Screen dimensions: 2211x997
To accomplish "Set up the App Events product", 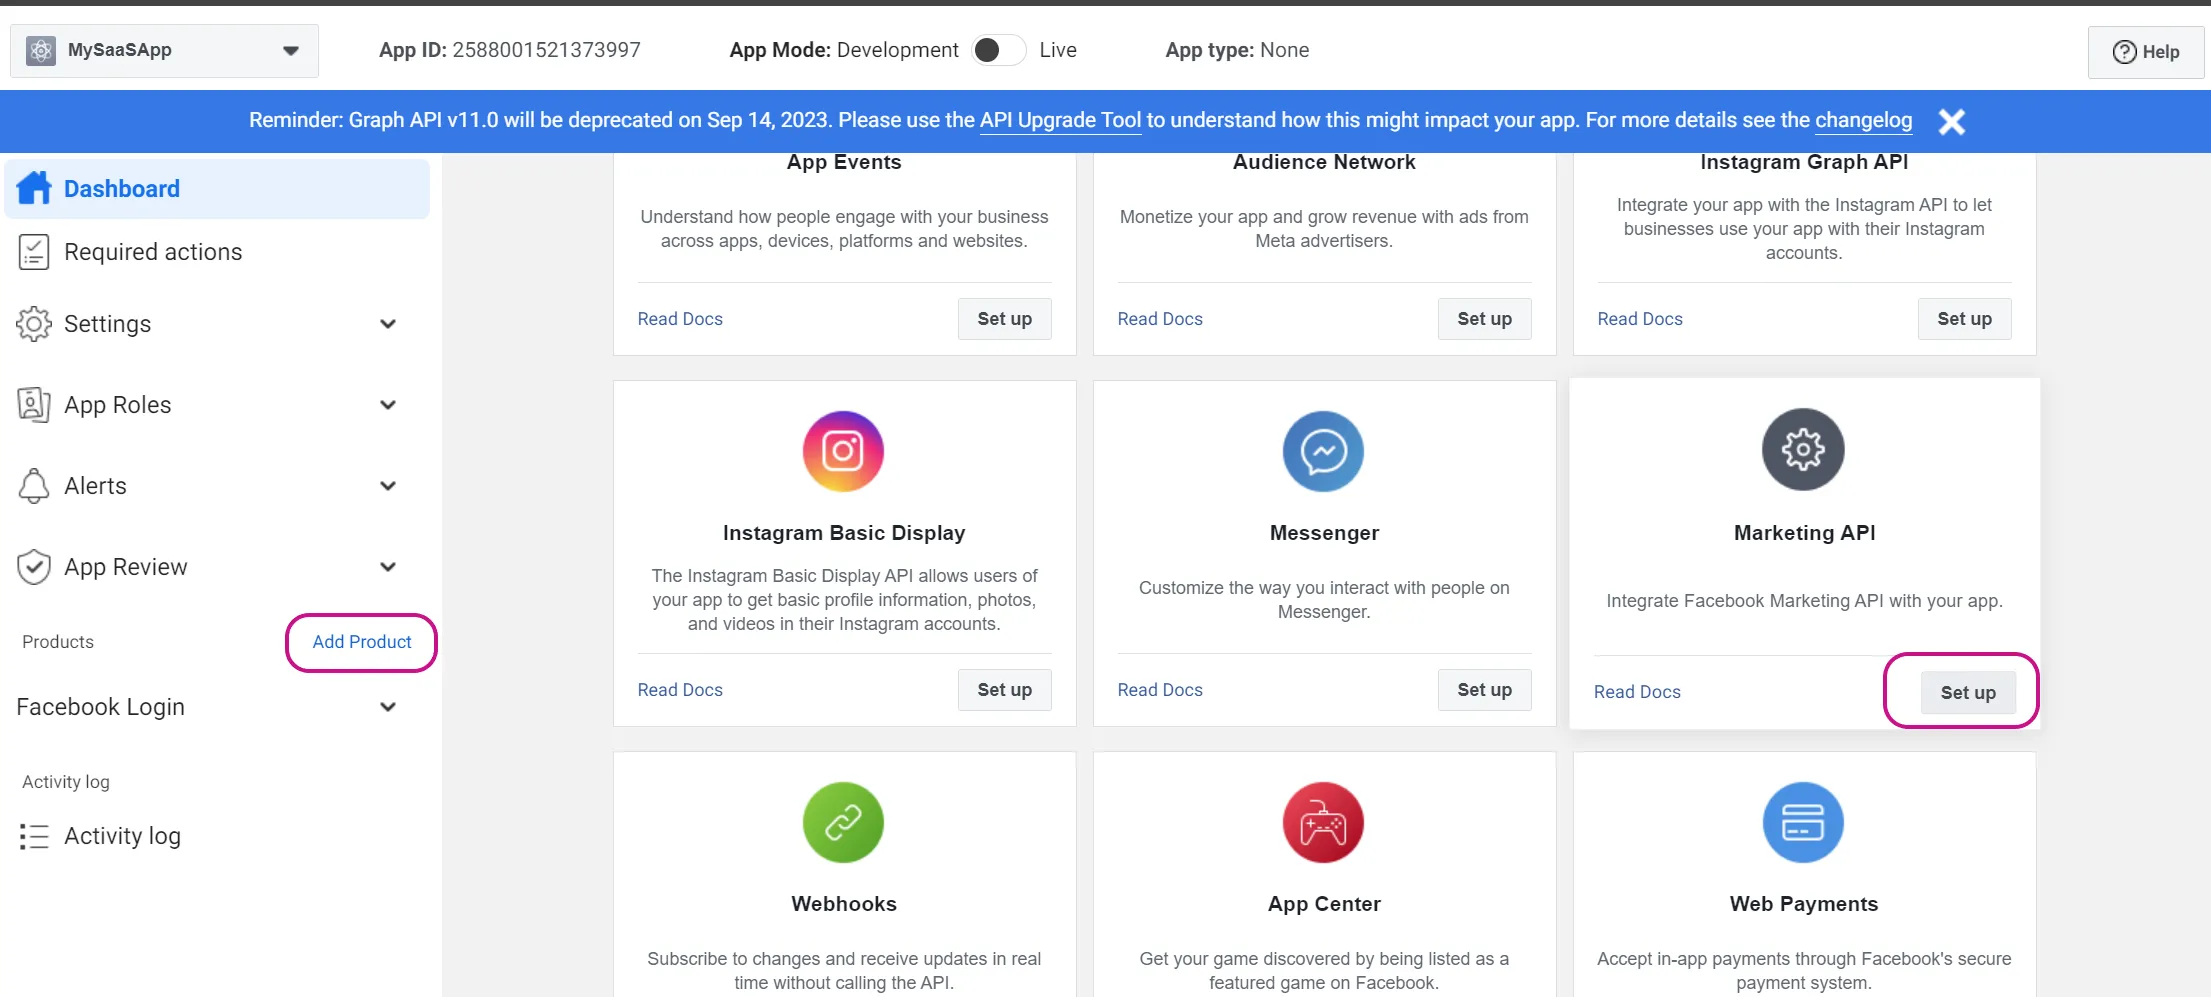I will (x=1004, y=319).
